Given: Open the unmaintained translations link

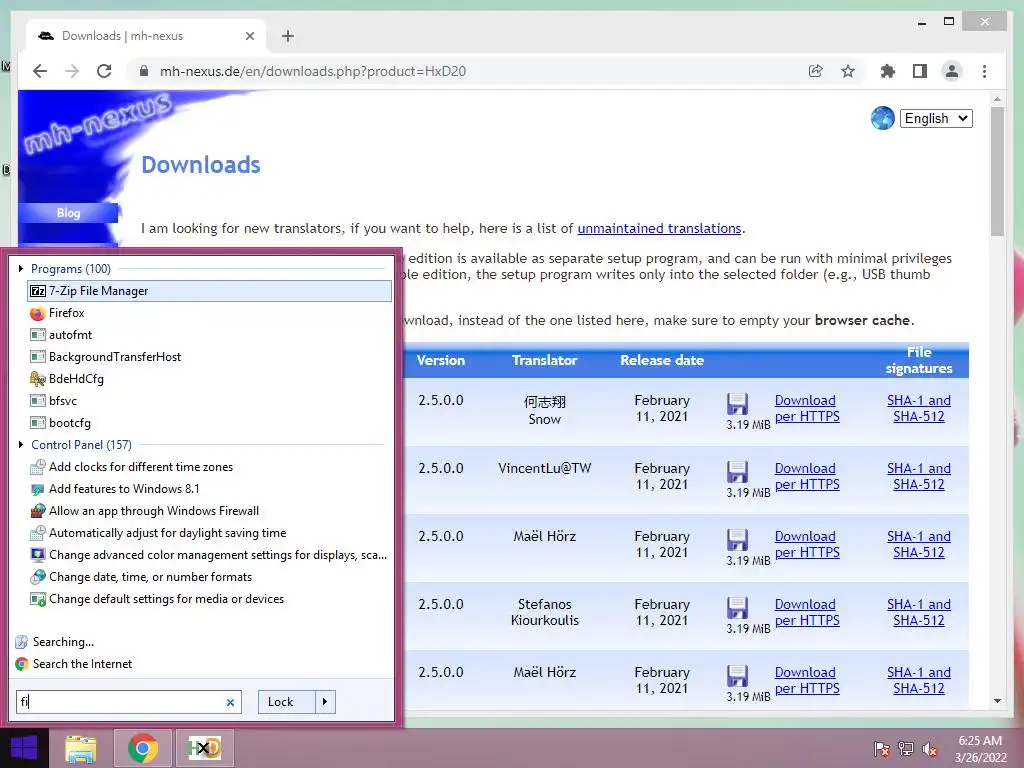Looking at the screenshot, I should tap(659, 229).
